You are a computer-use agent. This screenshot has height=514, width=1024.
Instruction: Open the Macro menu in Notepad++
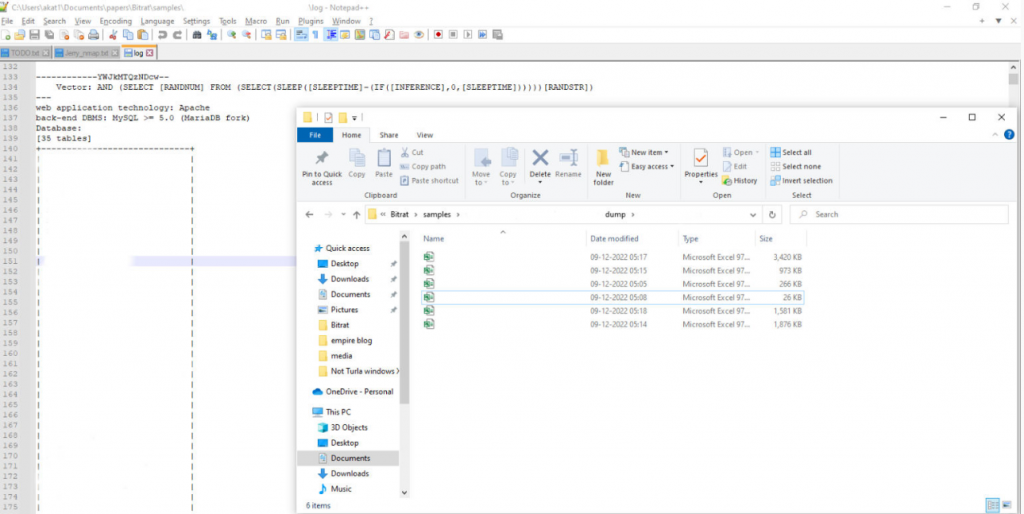[256, 21]
